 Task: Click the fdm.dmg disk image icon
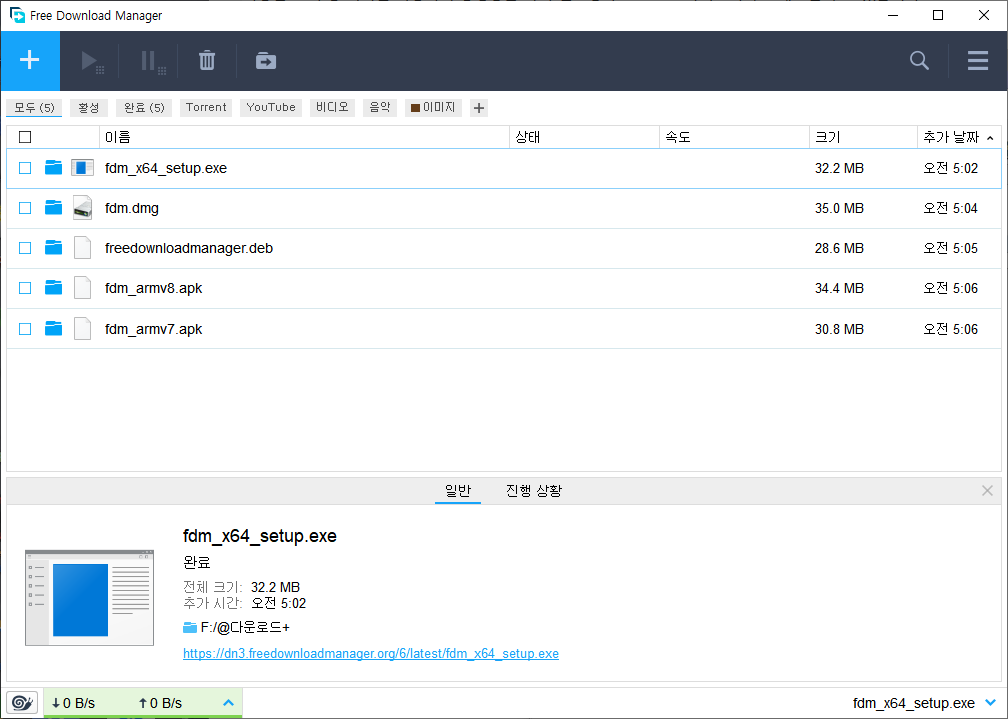coord(82,208)
